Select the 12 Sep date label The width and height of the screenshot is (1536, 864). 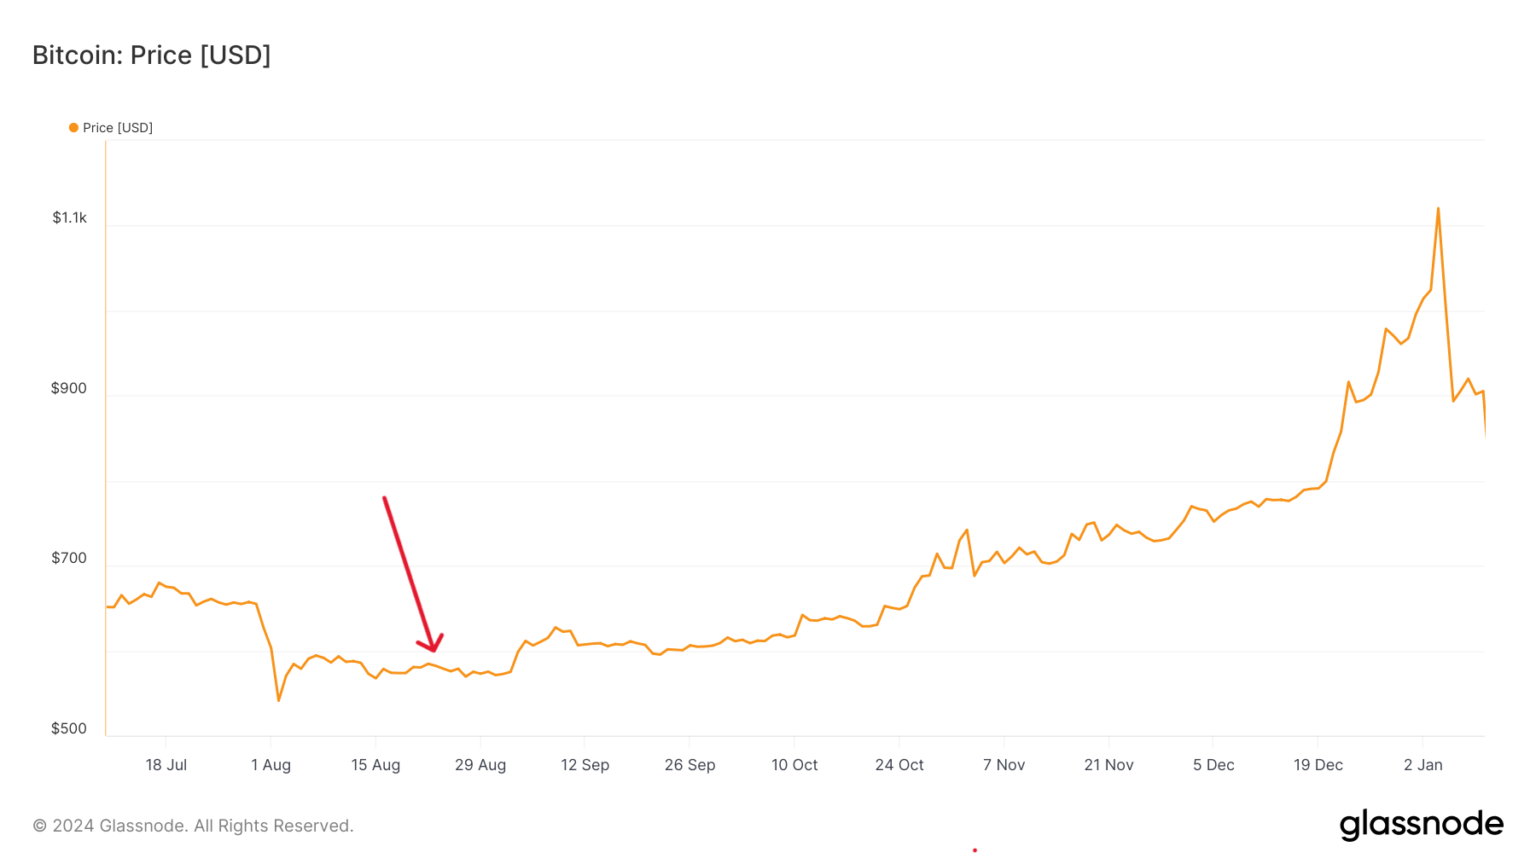click(585, 765)
